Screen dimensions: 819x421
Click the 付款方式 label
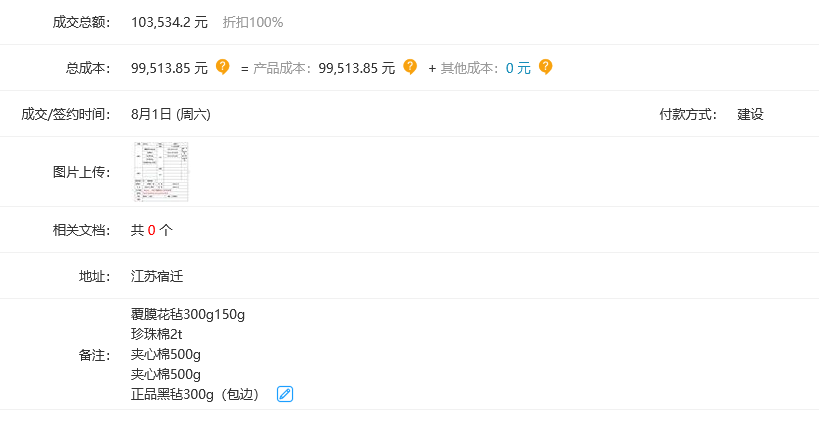tap(688, 114)
